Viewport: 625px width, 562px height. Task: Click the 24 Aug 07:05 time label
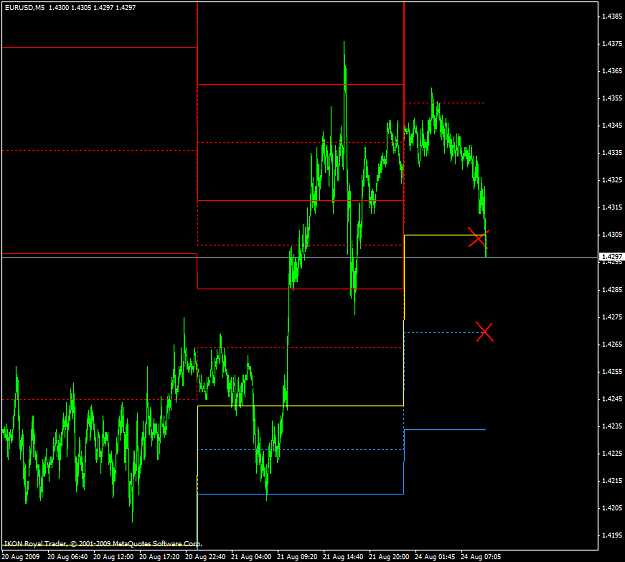[481, 556]
